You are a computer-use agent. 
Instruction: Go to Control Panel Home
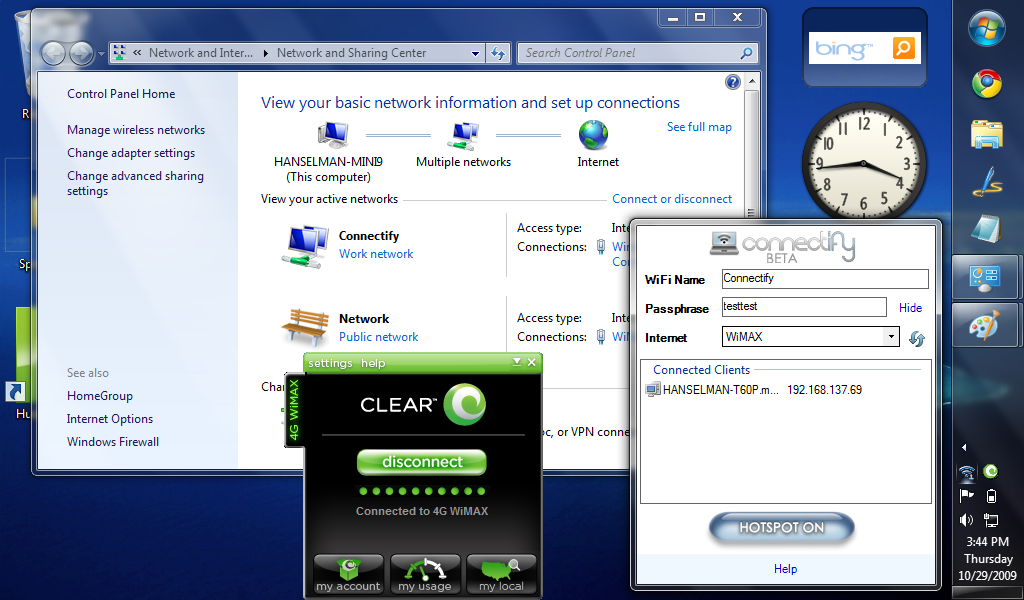(121, 93)
